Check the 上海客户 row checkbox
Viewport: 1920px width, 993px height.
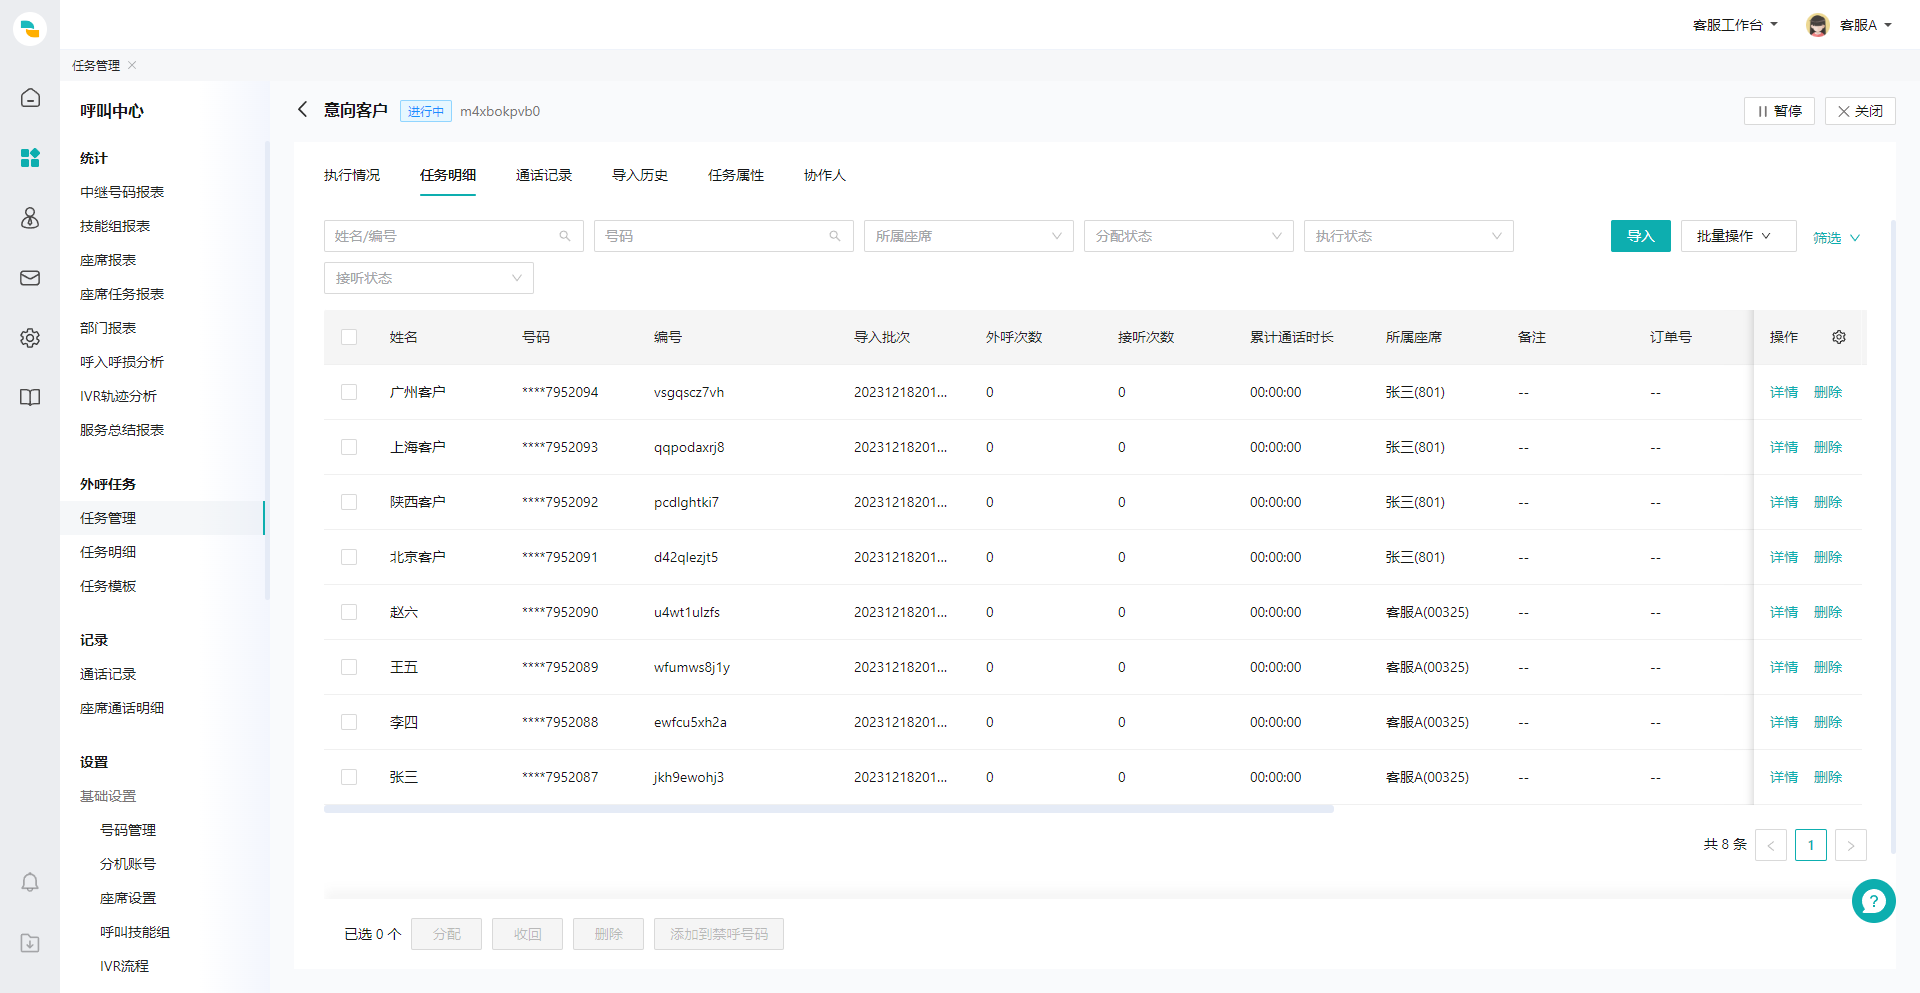[349, 447]
